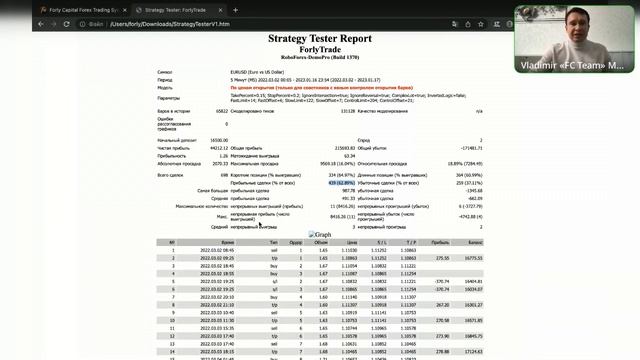Click the Прибыль column header
The height and width of the screenshot is (360, 640).
(x=440, y=242)
